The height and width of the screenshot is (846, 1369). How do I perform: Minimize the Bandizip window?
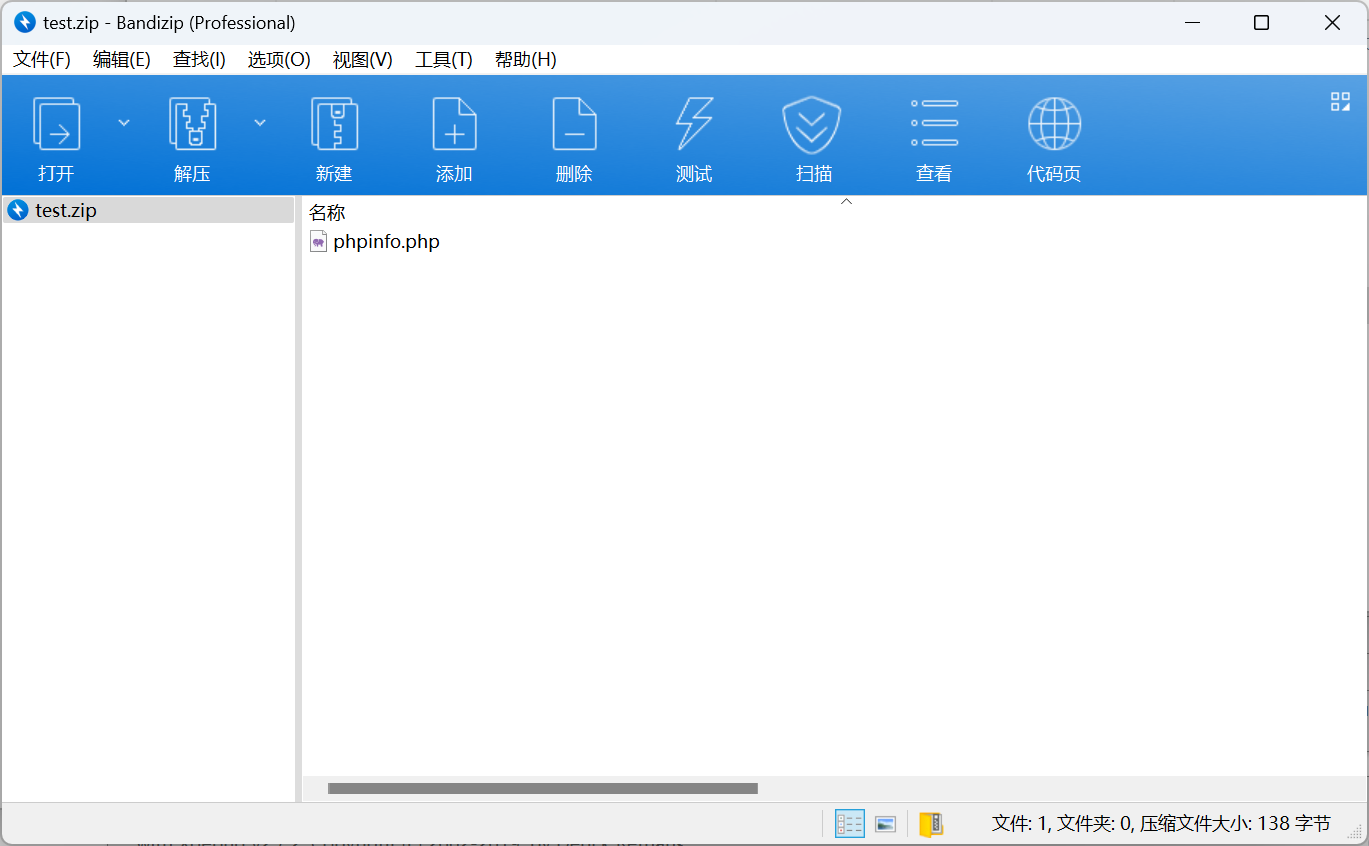pos(1191,22)
